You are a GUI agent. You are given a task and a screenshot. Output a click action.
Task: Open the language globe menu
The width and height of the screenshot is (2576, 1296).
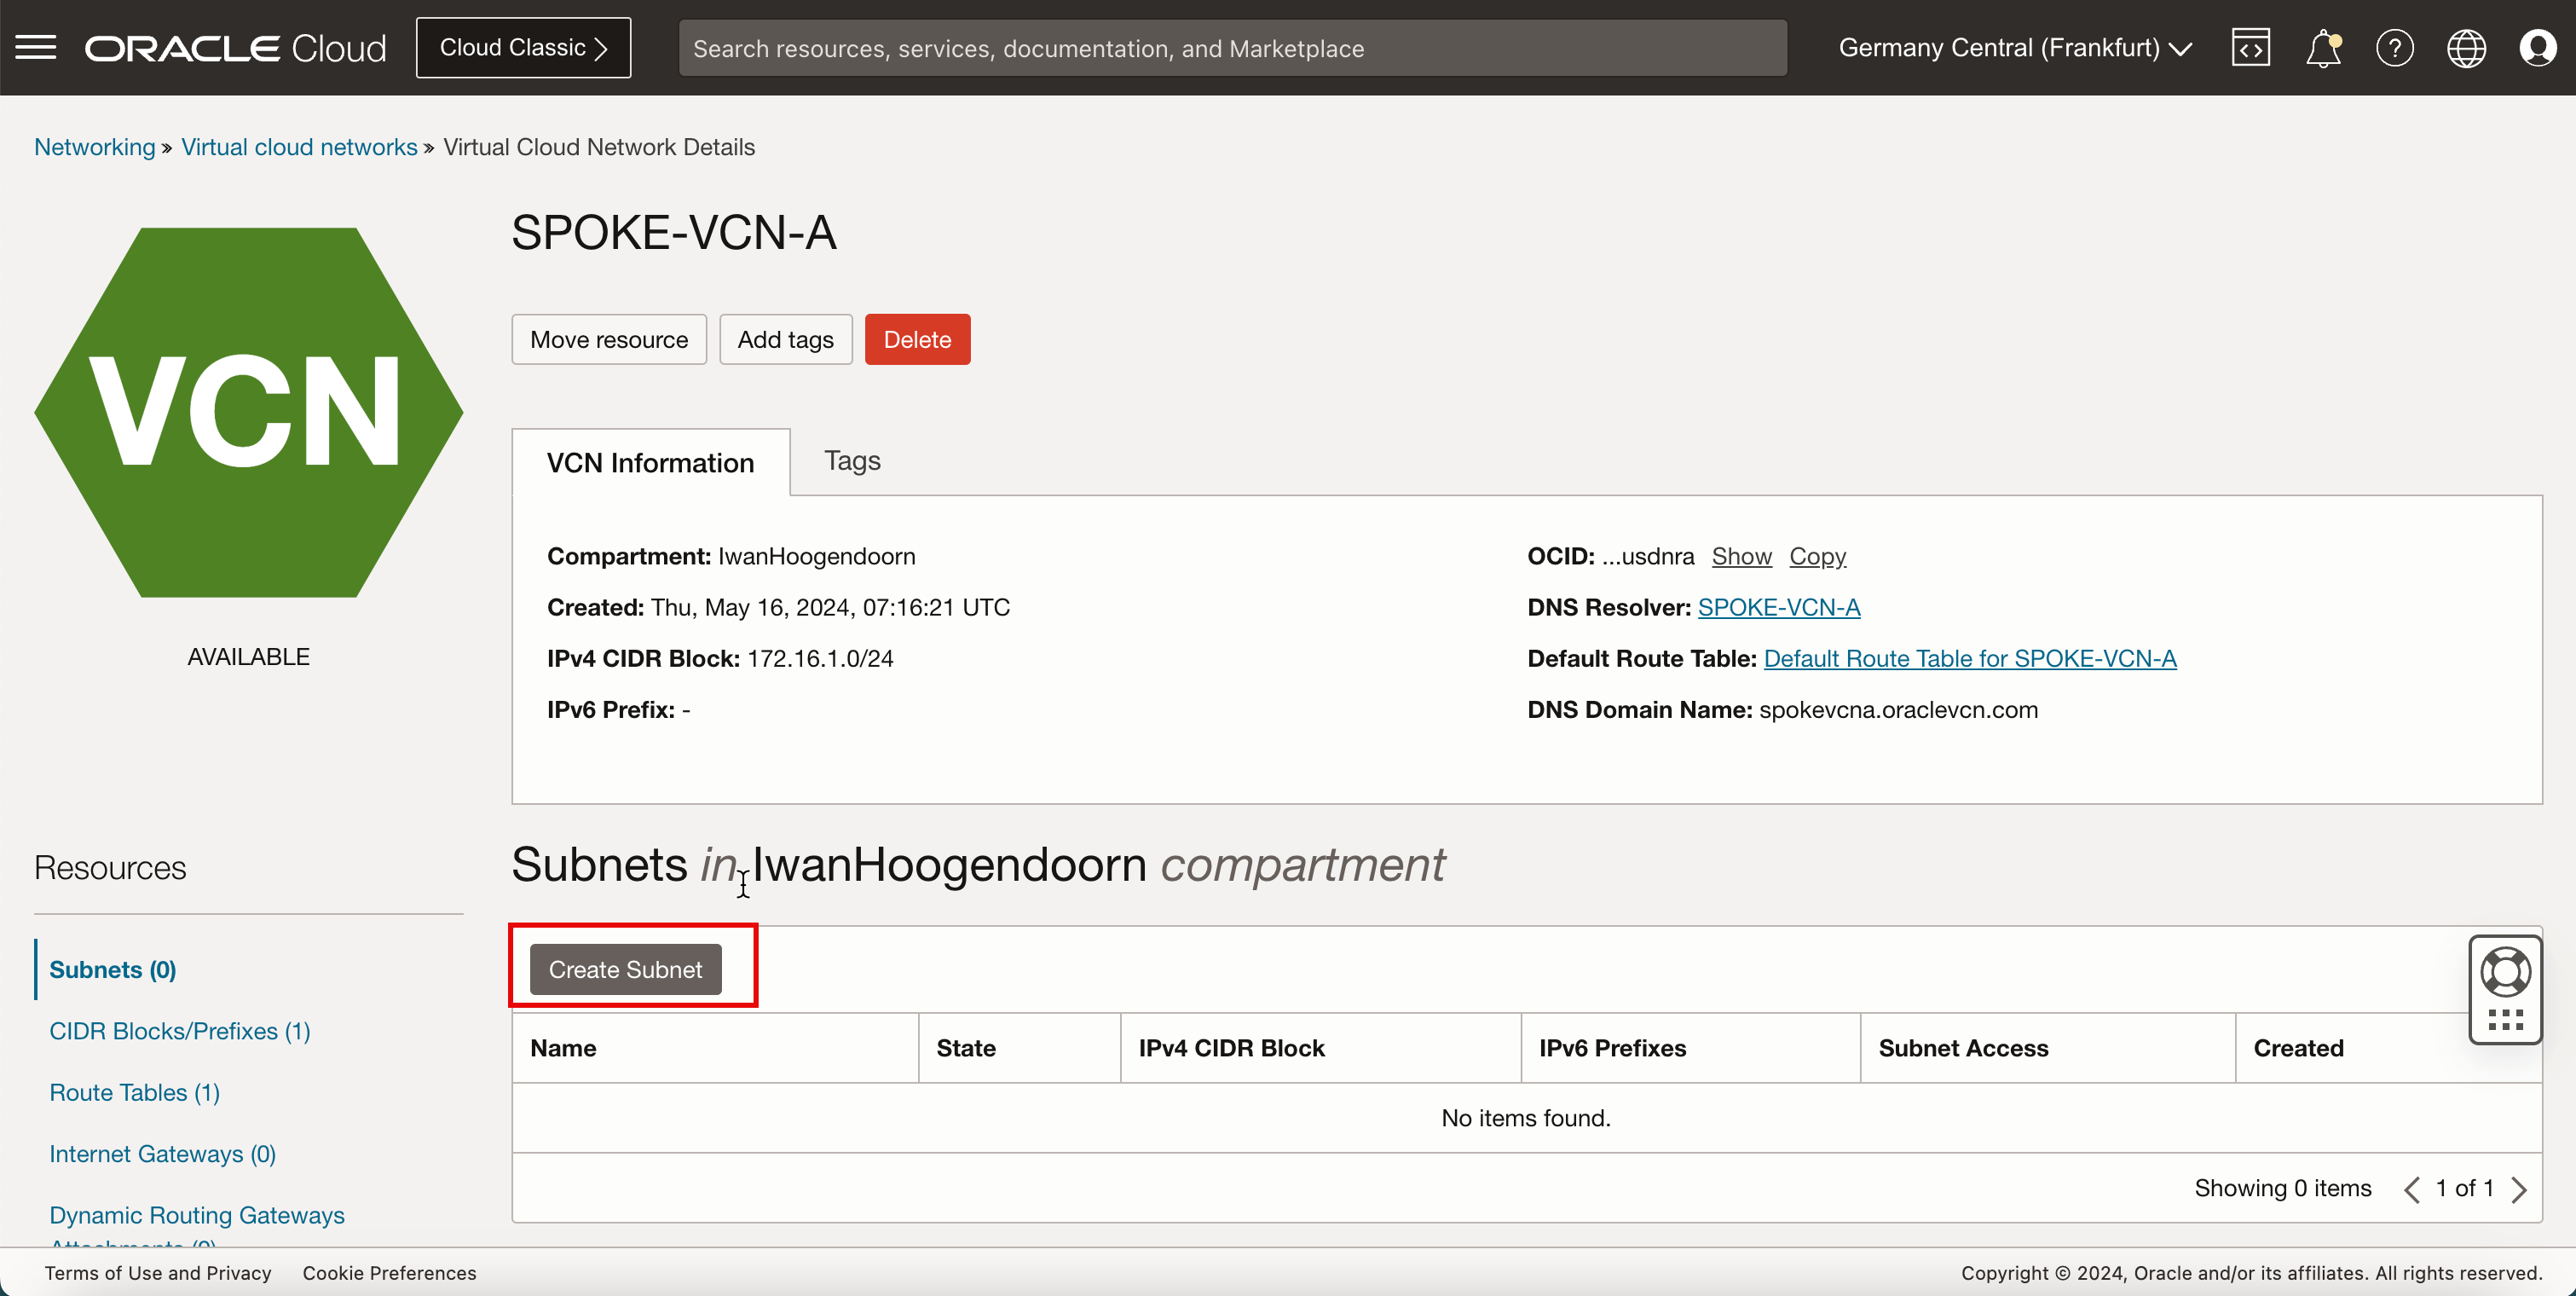[2466, 47]
